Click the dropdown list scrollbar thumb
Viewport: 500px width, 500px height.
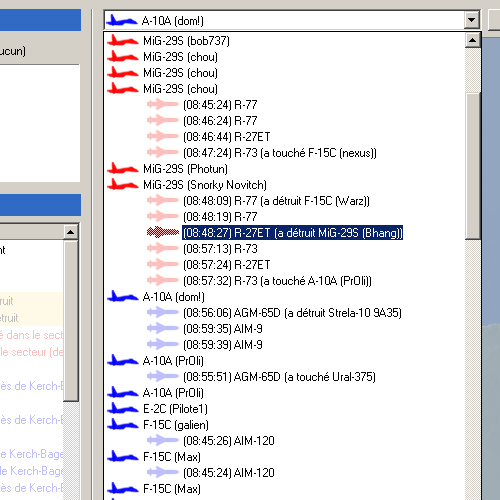[x=473, y=166]
